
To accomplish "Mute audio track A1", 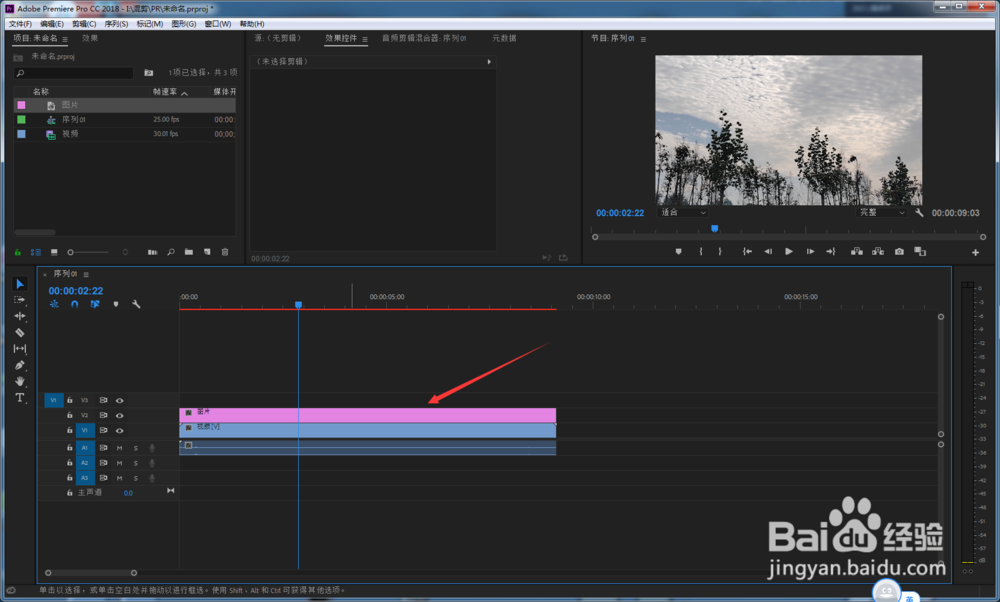I will point(119,448).
